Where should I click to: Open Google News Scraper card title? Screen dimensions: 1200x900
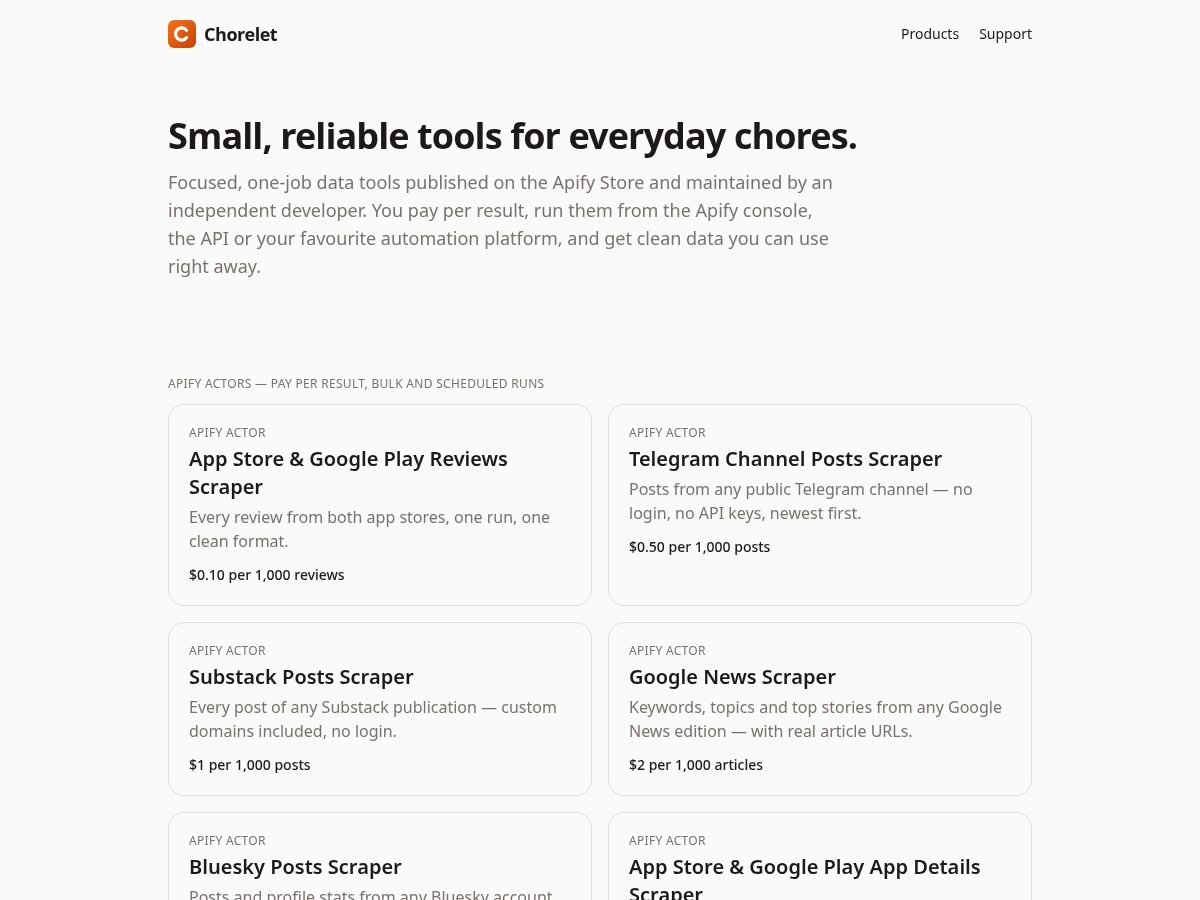coord(732,677)
